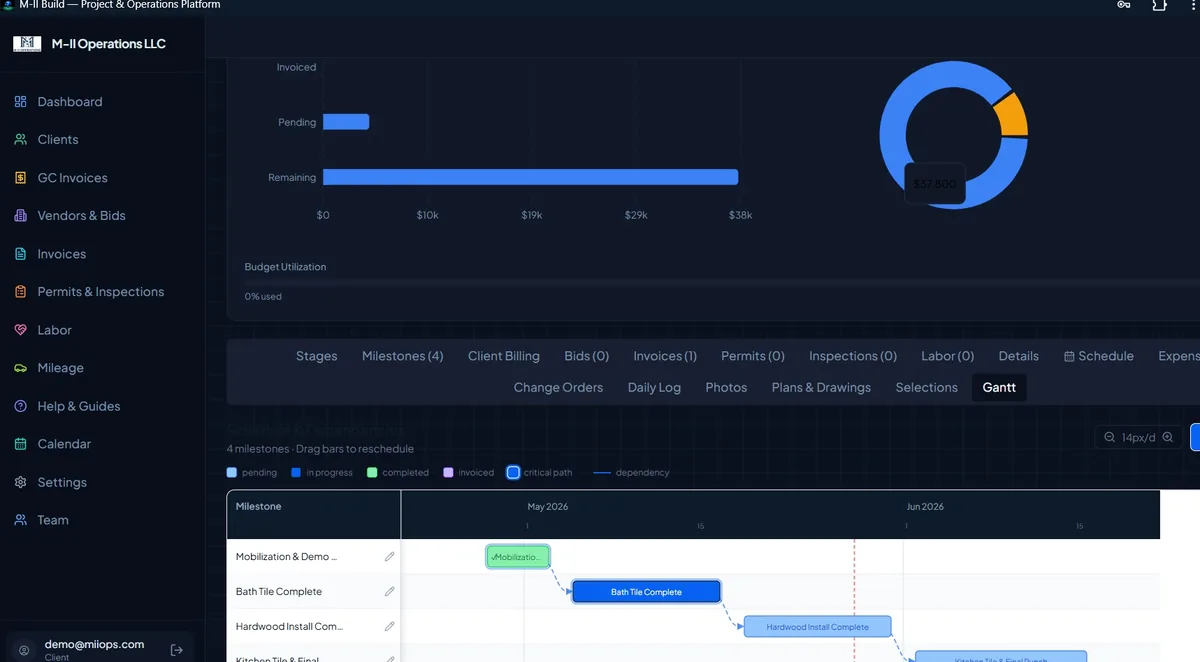Open the Change Orders tab
Viewport: 1200px width, 662px height.
558,388
